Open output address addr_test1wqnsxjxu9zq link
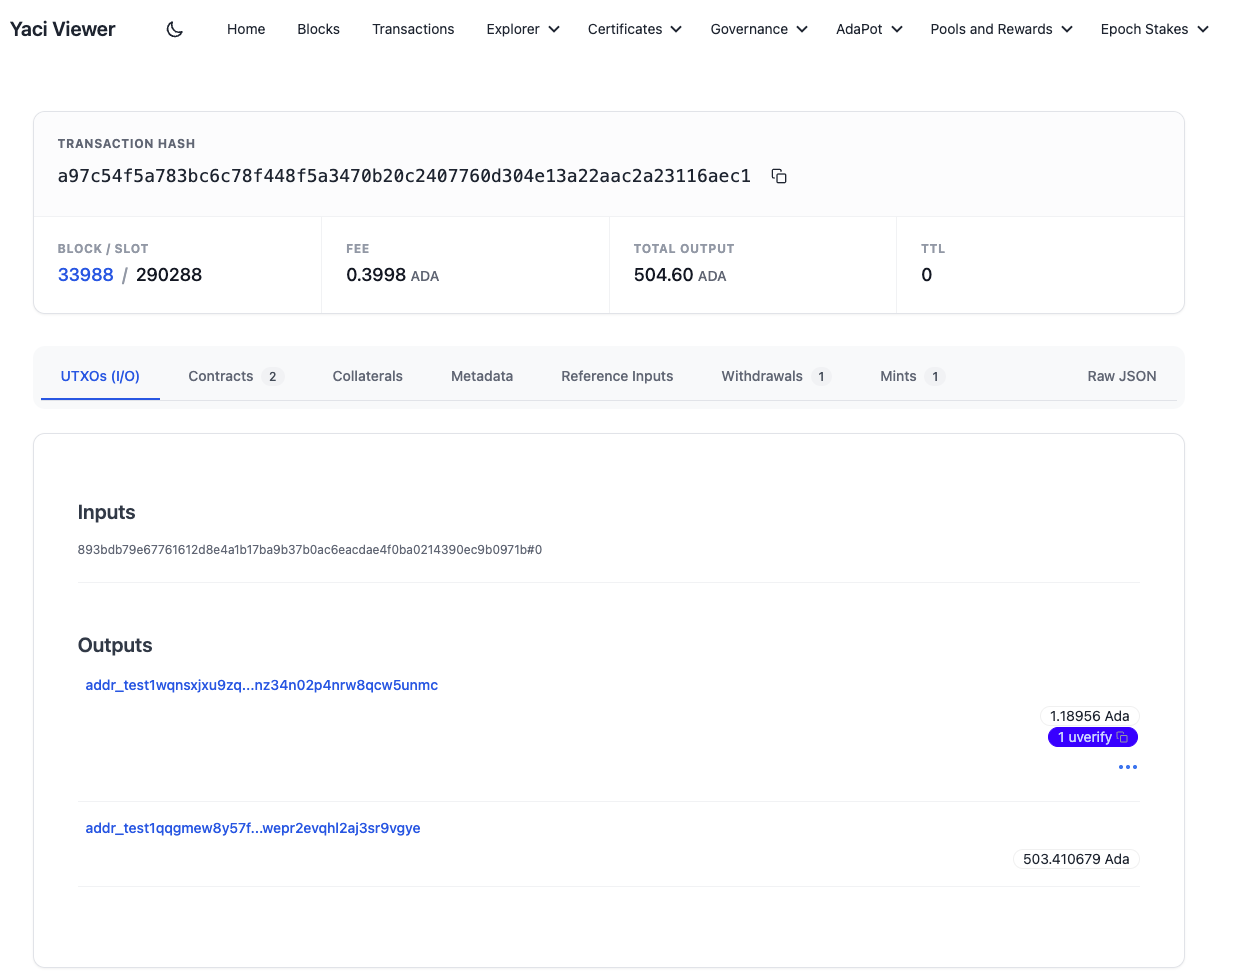Viewport: 1260px width, 980px height. tap(262, 685)
